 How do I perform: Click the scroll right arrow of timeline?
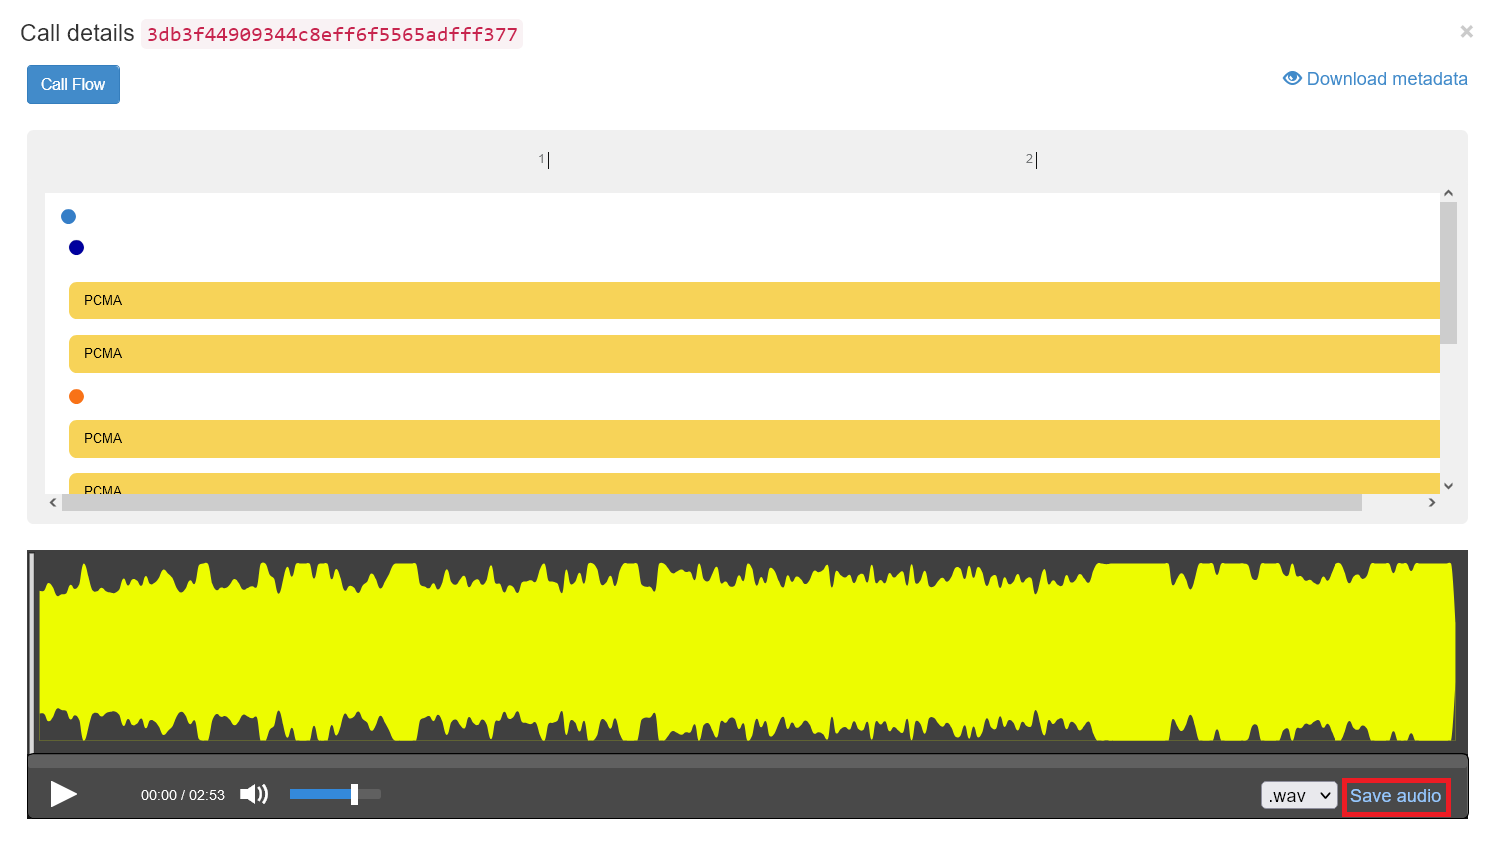pos(1432,503)
